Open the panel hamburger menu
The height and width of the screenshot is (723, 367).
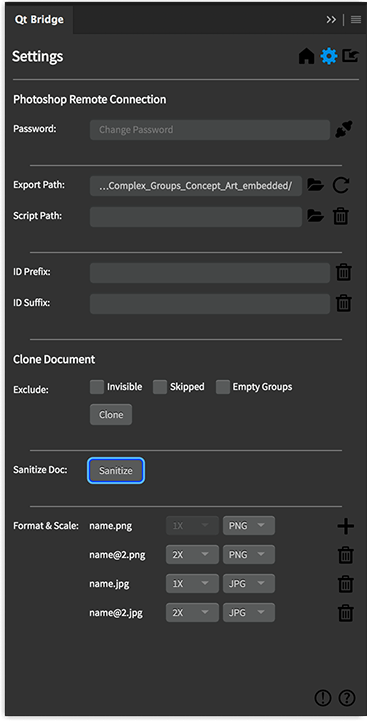click(x=355, y=20)
